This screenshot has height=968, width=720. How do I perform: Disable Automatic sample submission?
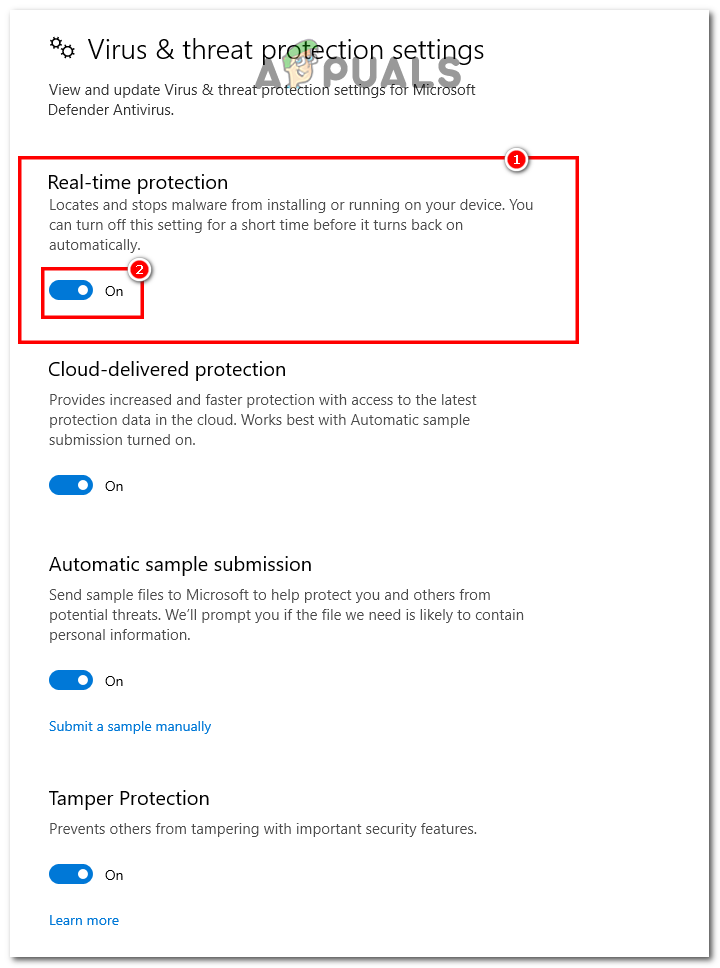(71, 679)
